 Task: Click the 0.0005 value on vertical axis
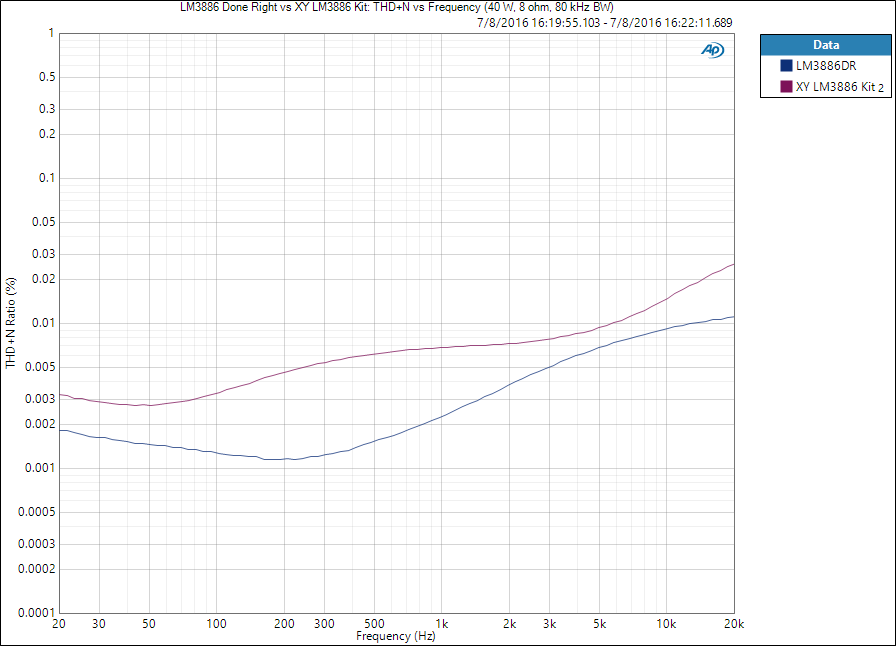pos(37,512)
